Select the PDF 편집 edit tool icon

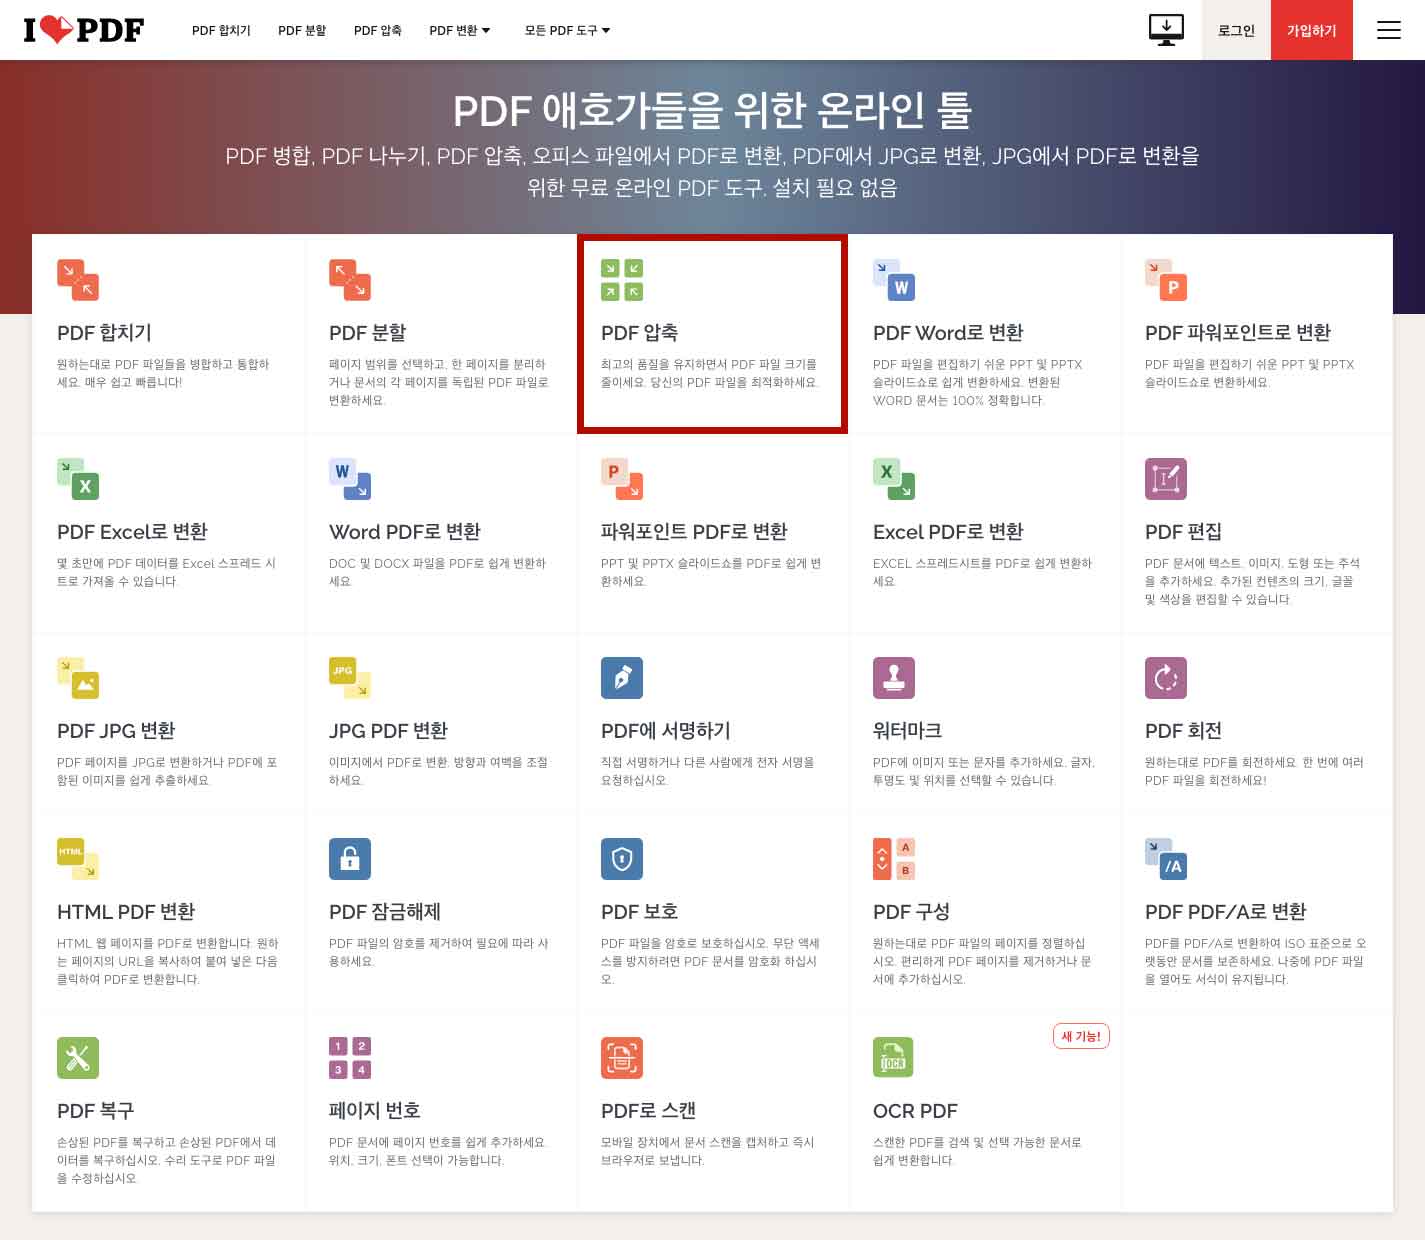1165,479
